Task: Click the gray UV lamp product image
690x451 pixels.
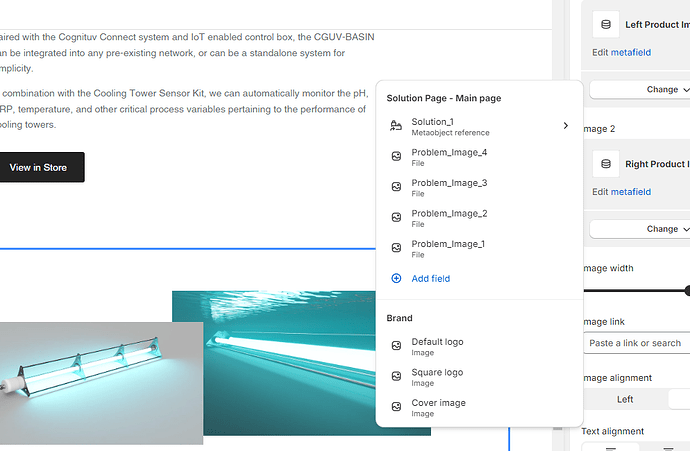Action: [101, 383]
